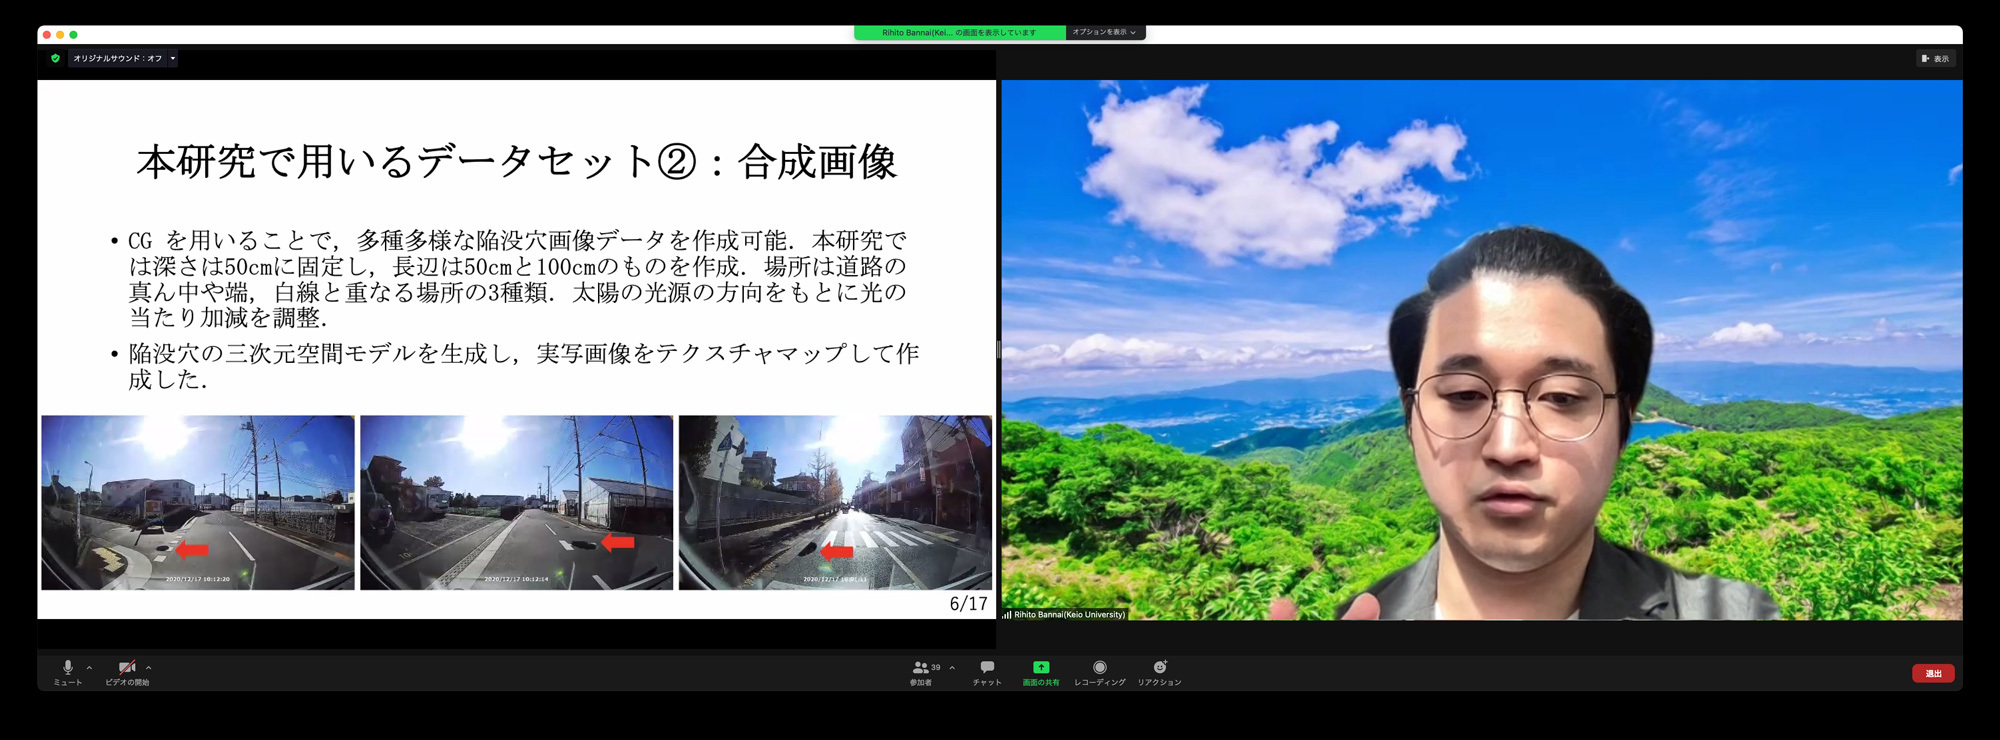Image resolution: width=2000 pixels, height=740 pixels.
Task: Start recording the meeting
Action: pos(1099,669)
